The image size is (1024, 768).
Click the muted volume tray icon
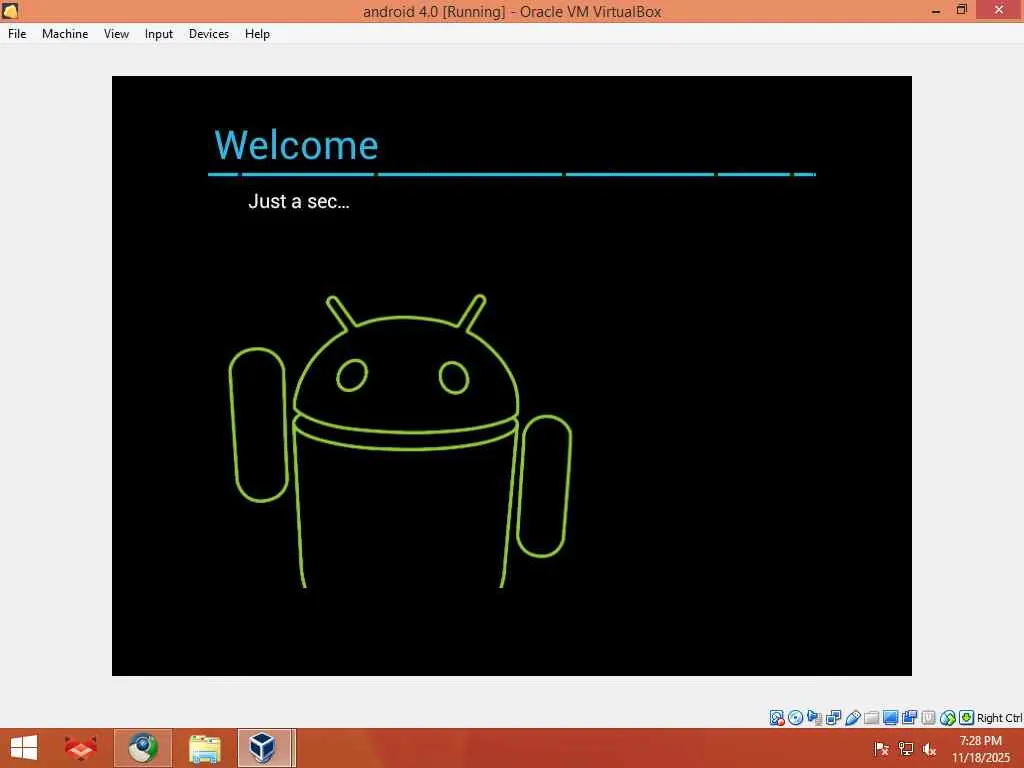[x=929, y=749]
